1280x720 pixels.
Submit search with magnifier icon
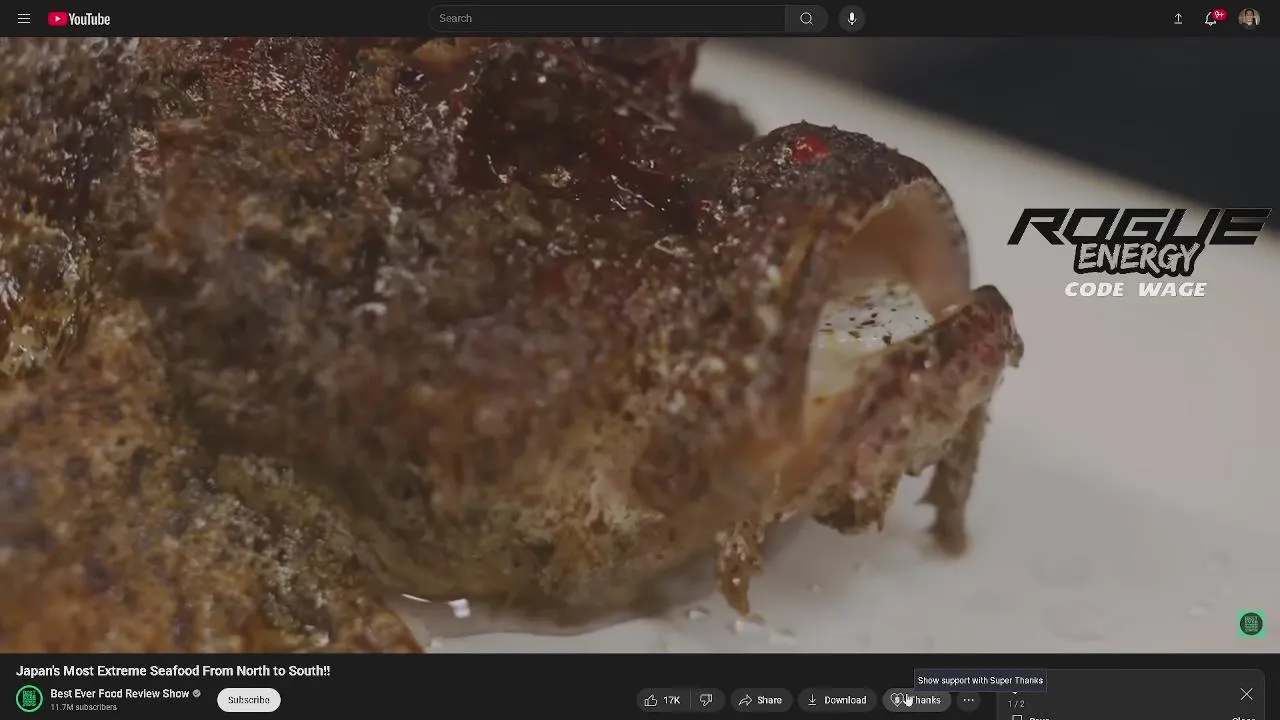tap(806, 18)
